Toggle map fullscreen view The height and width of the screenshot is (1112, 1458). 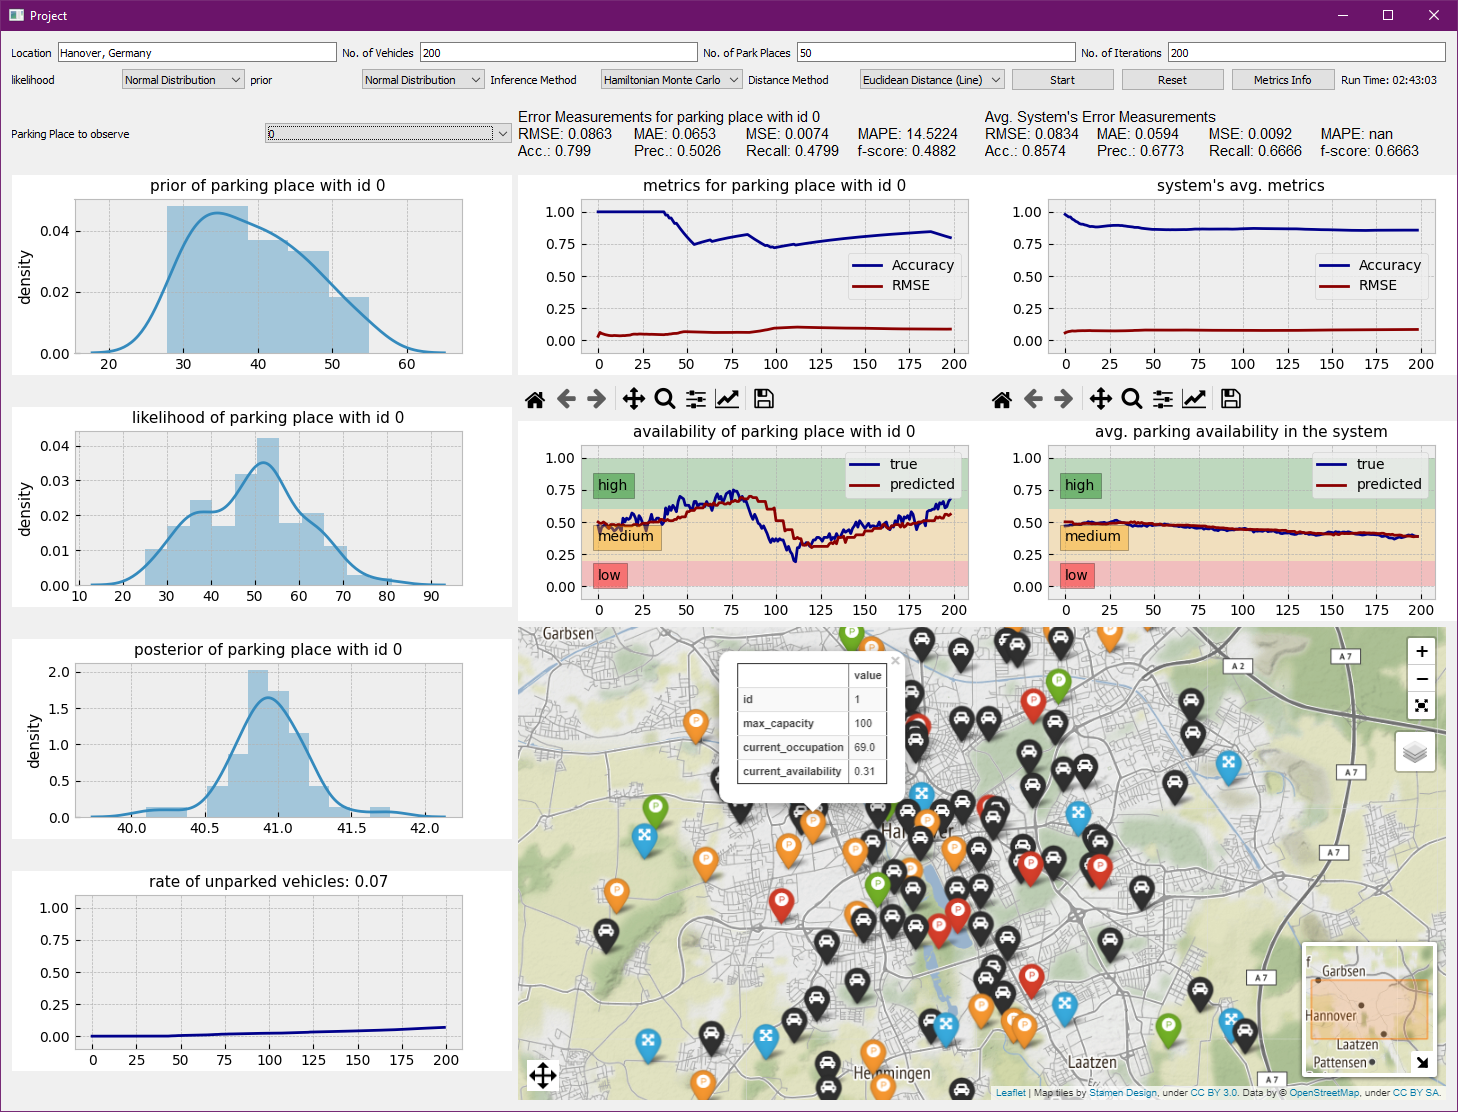click(1422, 706)
